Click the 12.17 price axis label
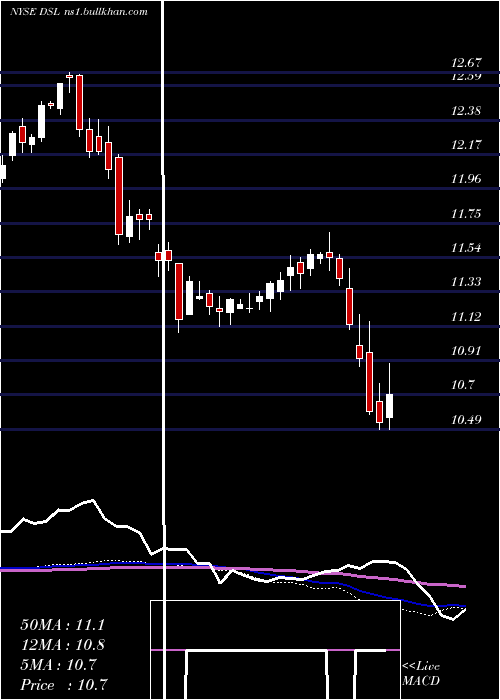Screen dimensions: 500x700 [466, 144]
